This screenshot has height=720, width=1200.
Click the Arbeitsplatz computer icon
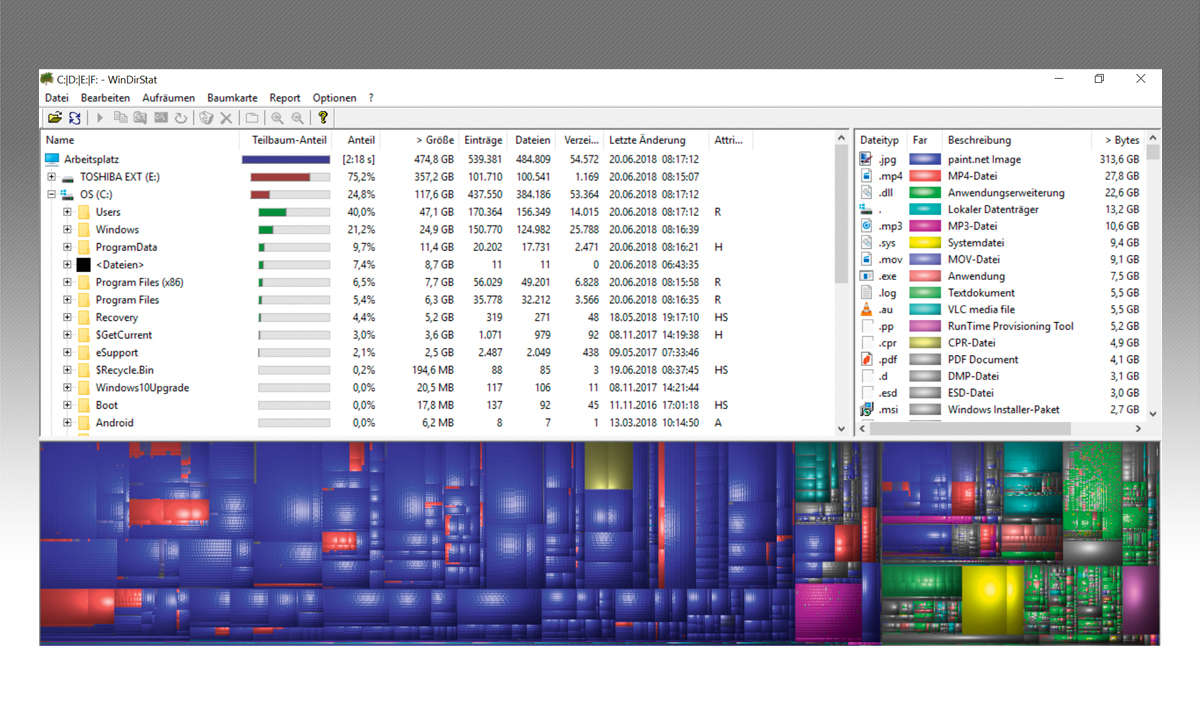click(52, 159)
